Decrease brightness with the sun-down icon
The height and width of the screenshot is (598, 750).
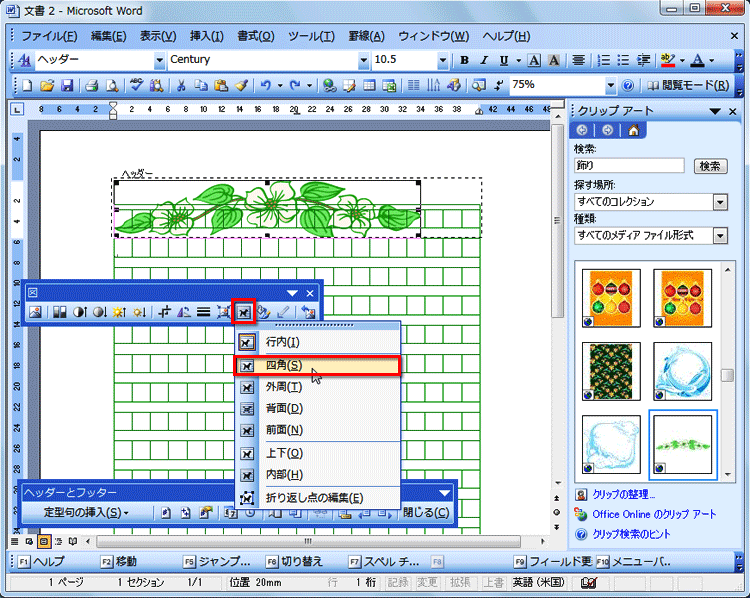139,312
